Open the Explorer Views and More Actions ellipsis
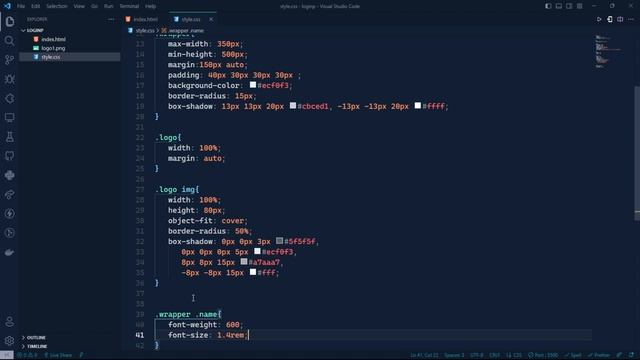This screenshot has height=360, width=640. tap(111, 19)
